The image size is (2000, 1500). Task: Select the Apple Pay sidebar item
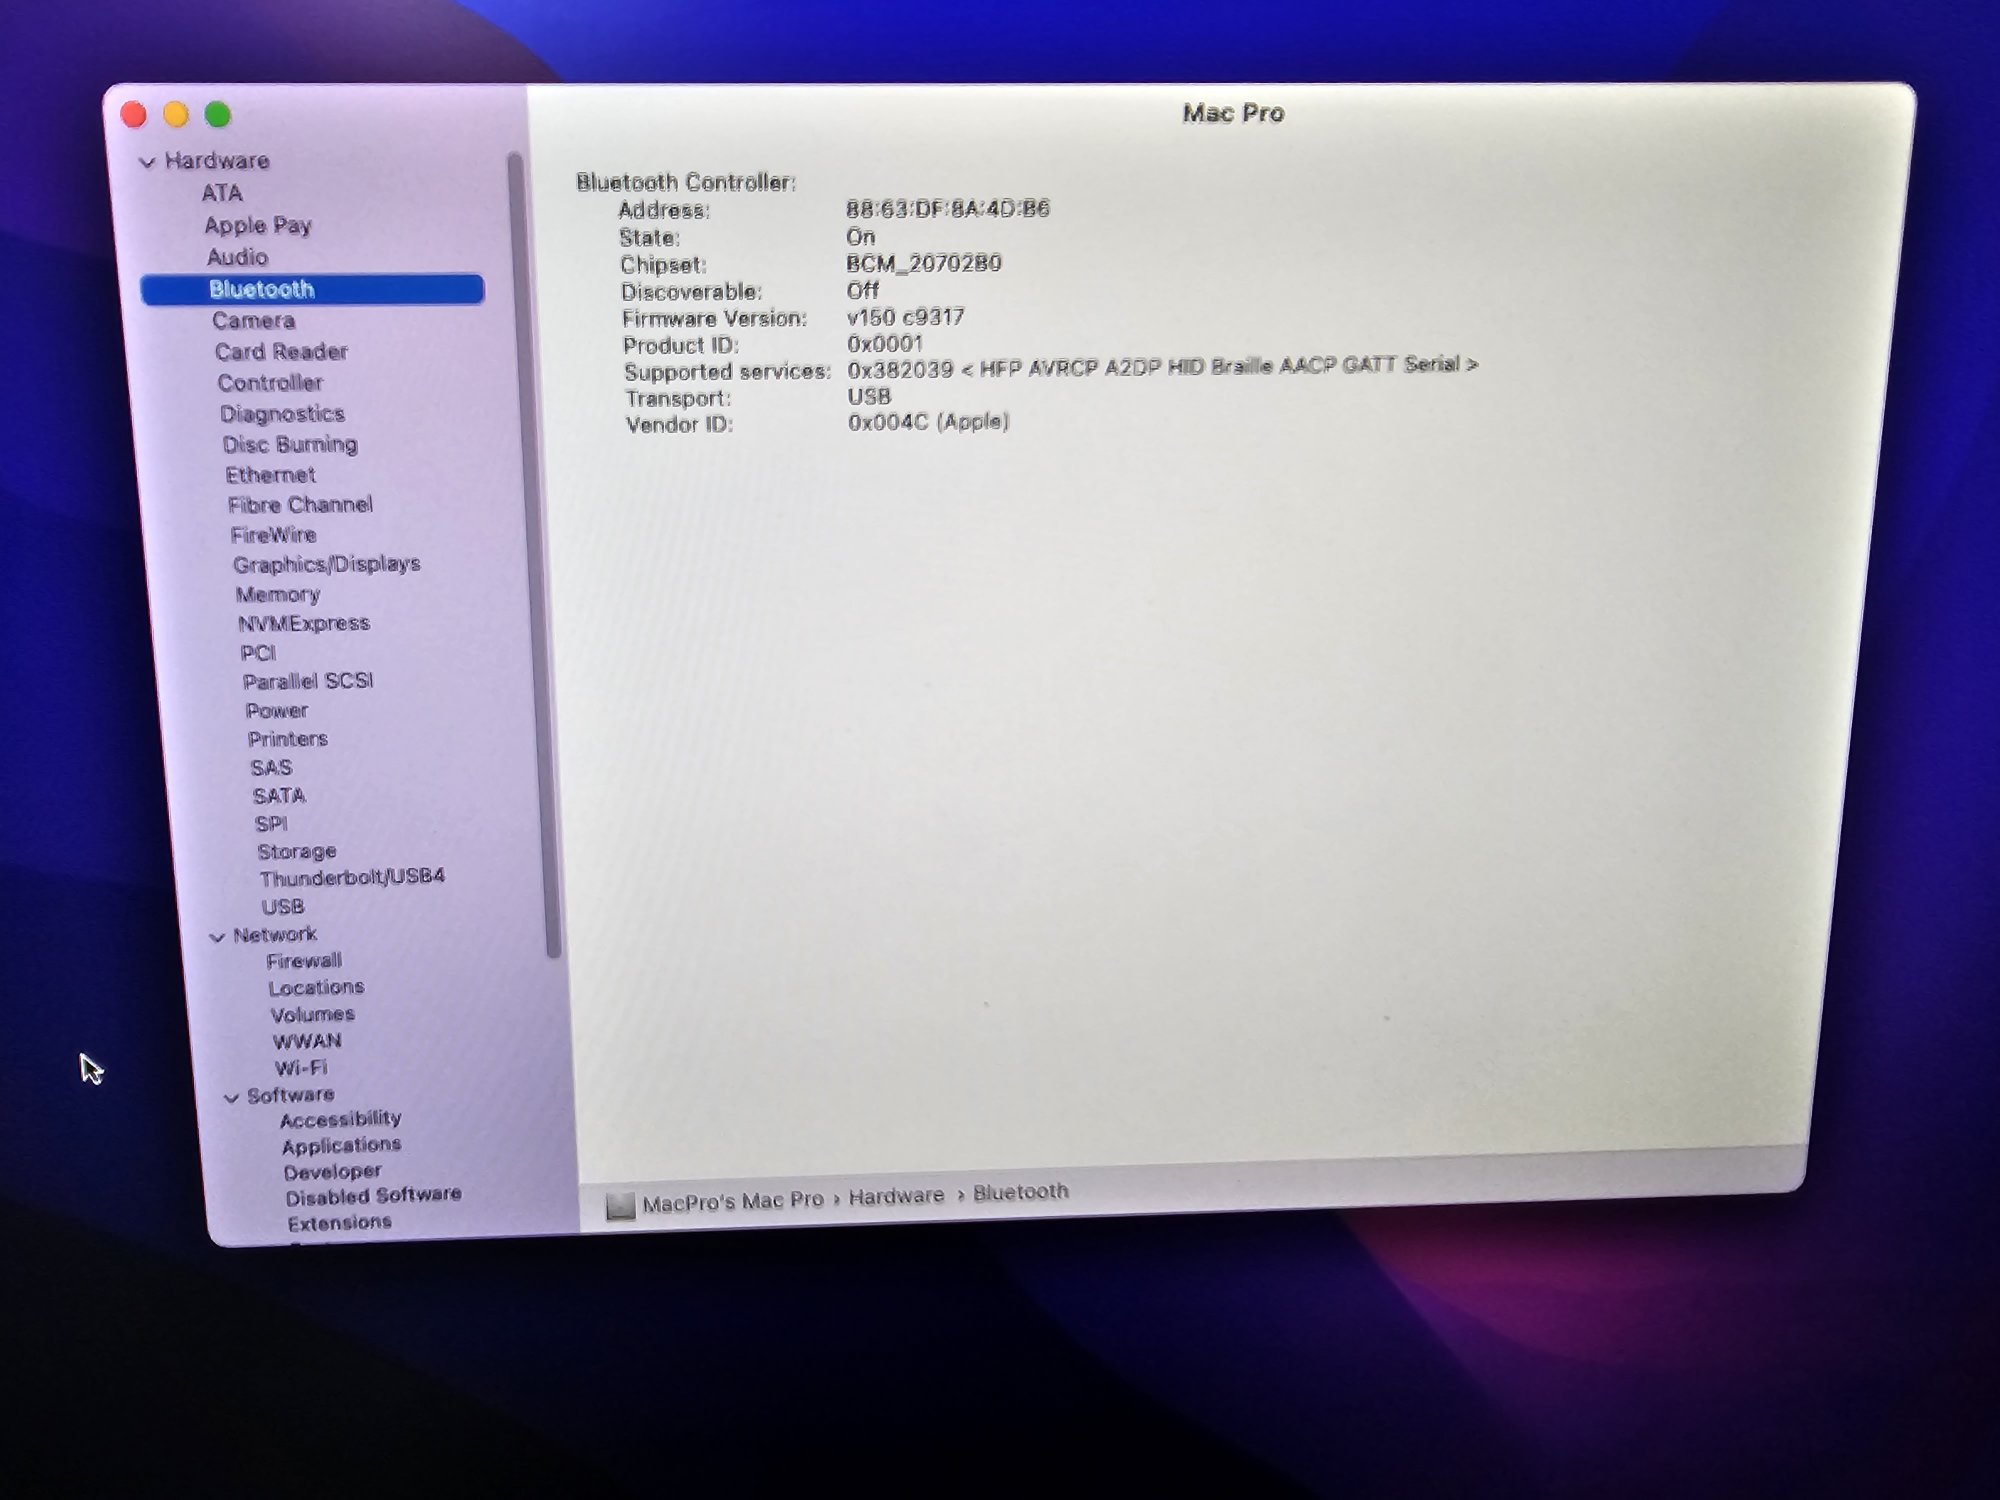point(258,226)
